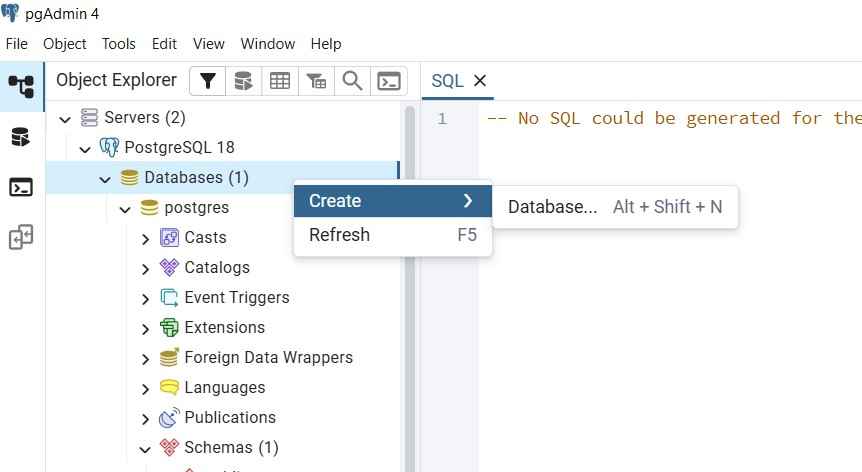
Task: Expand the Languages node
Action: click(x=145, y=389)
